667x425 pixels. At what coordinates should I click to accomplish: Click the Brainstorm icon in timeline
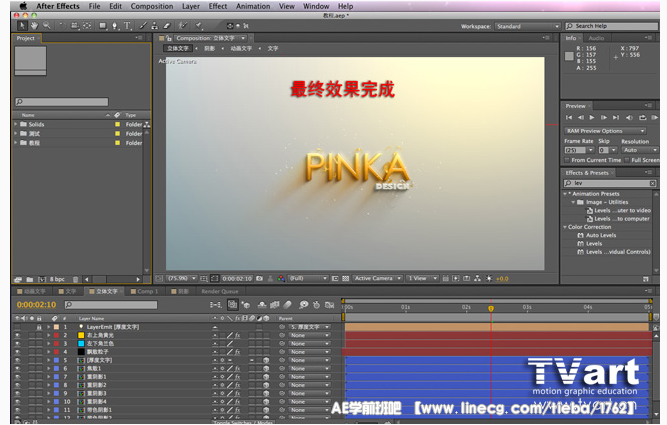tap(303, 305)
